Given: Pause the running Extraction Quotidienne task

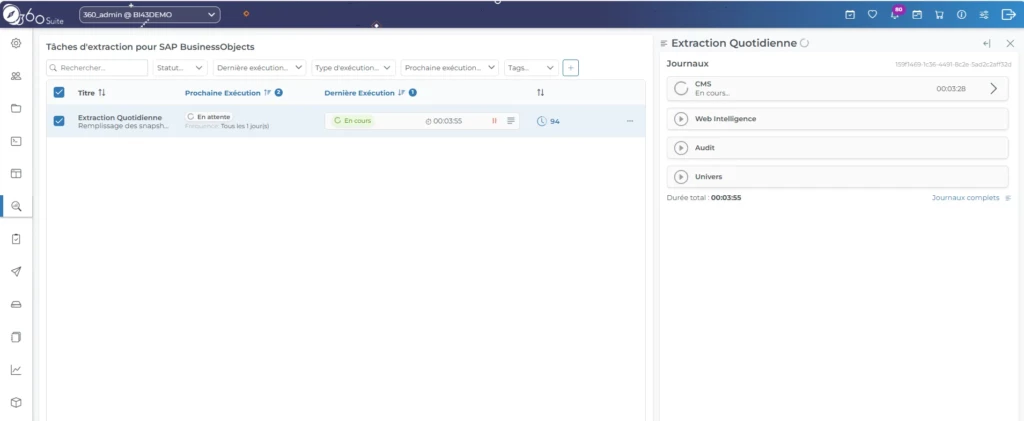Looking at the screenshot, I should (494, 121).
